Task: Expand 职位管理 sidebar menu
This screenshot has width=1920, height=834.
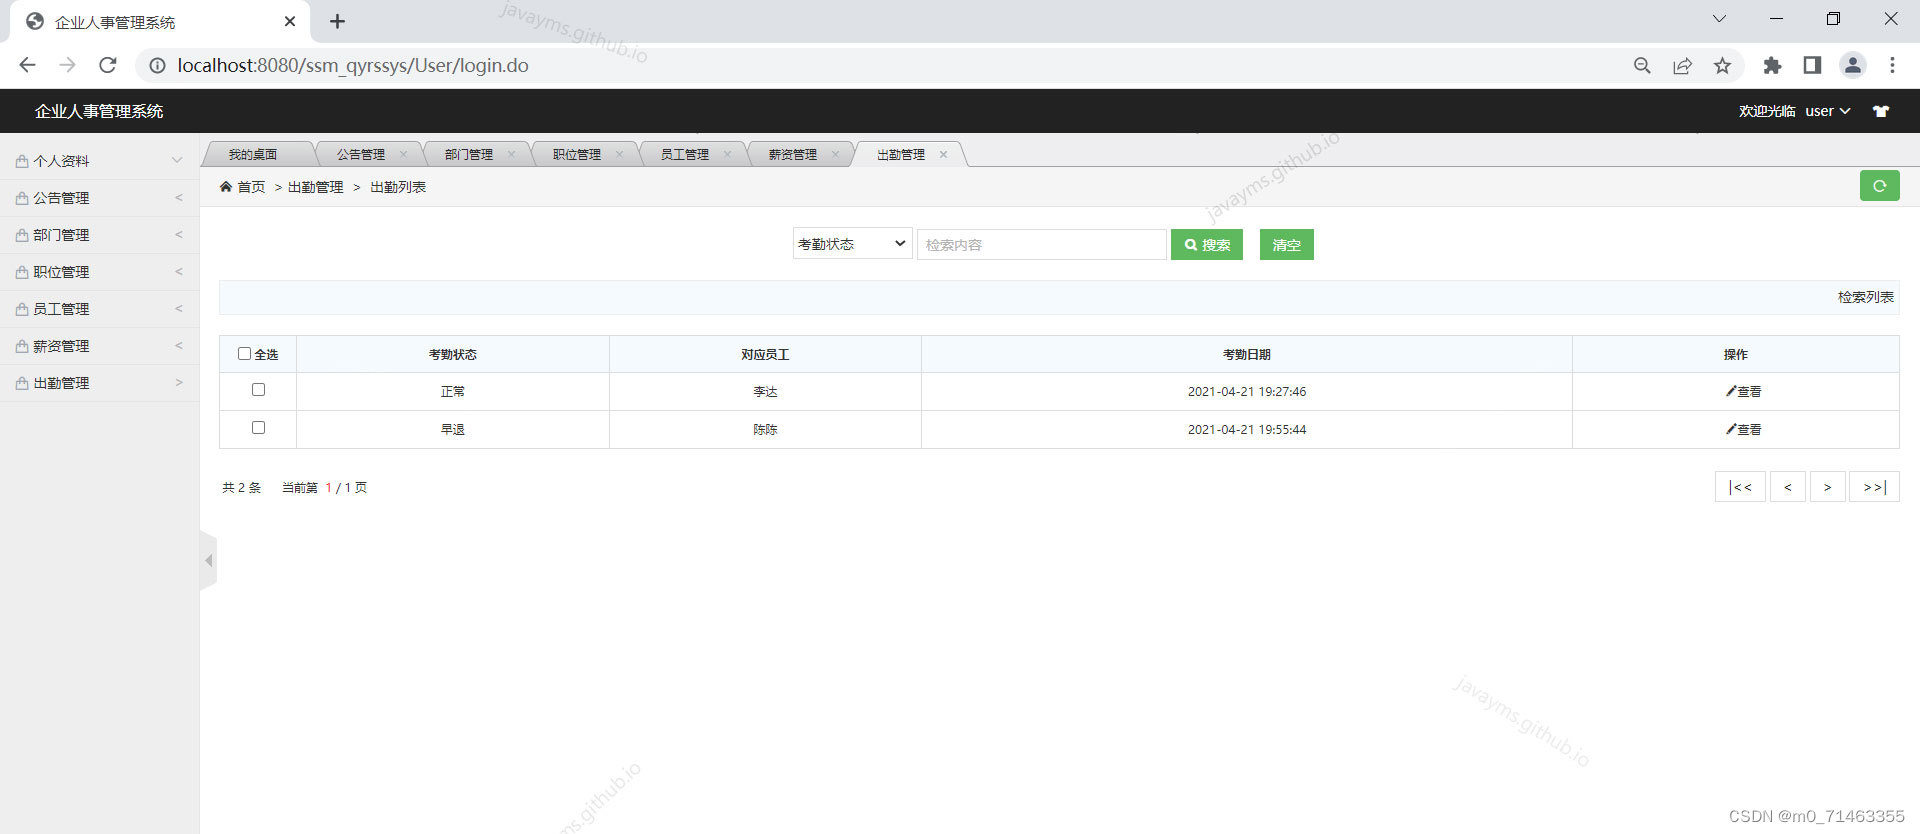Action: (x=100, y=272)
